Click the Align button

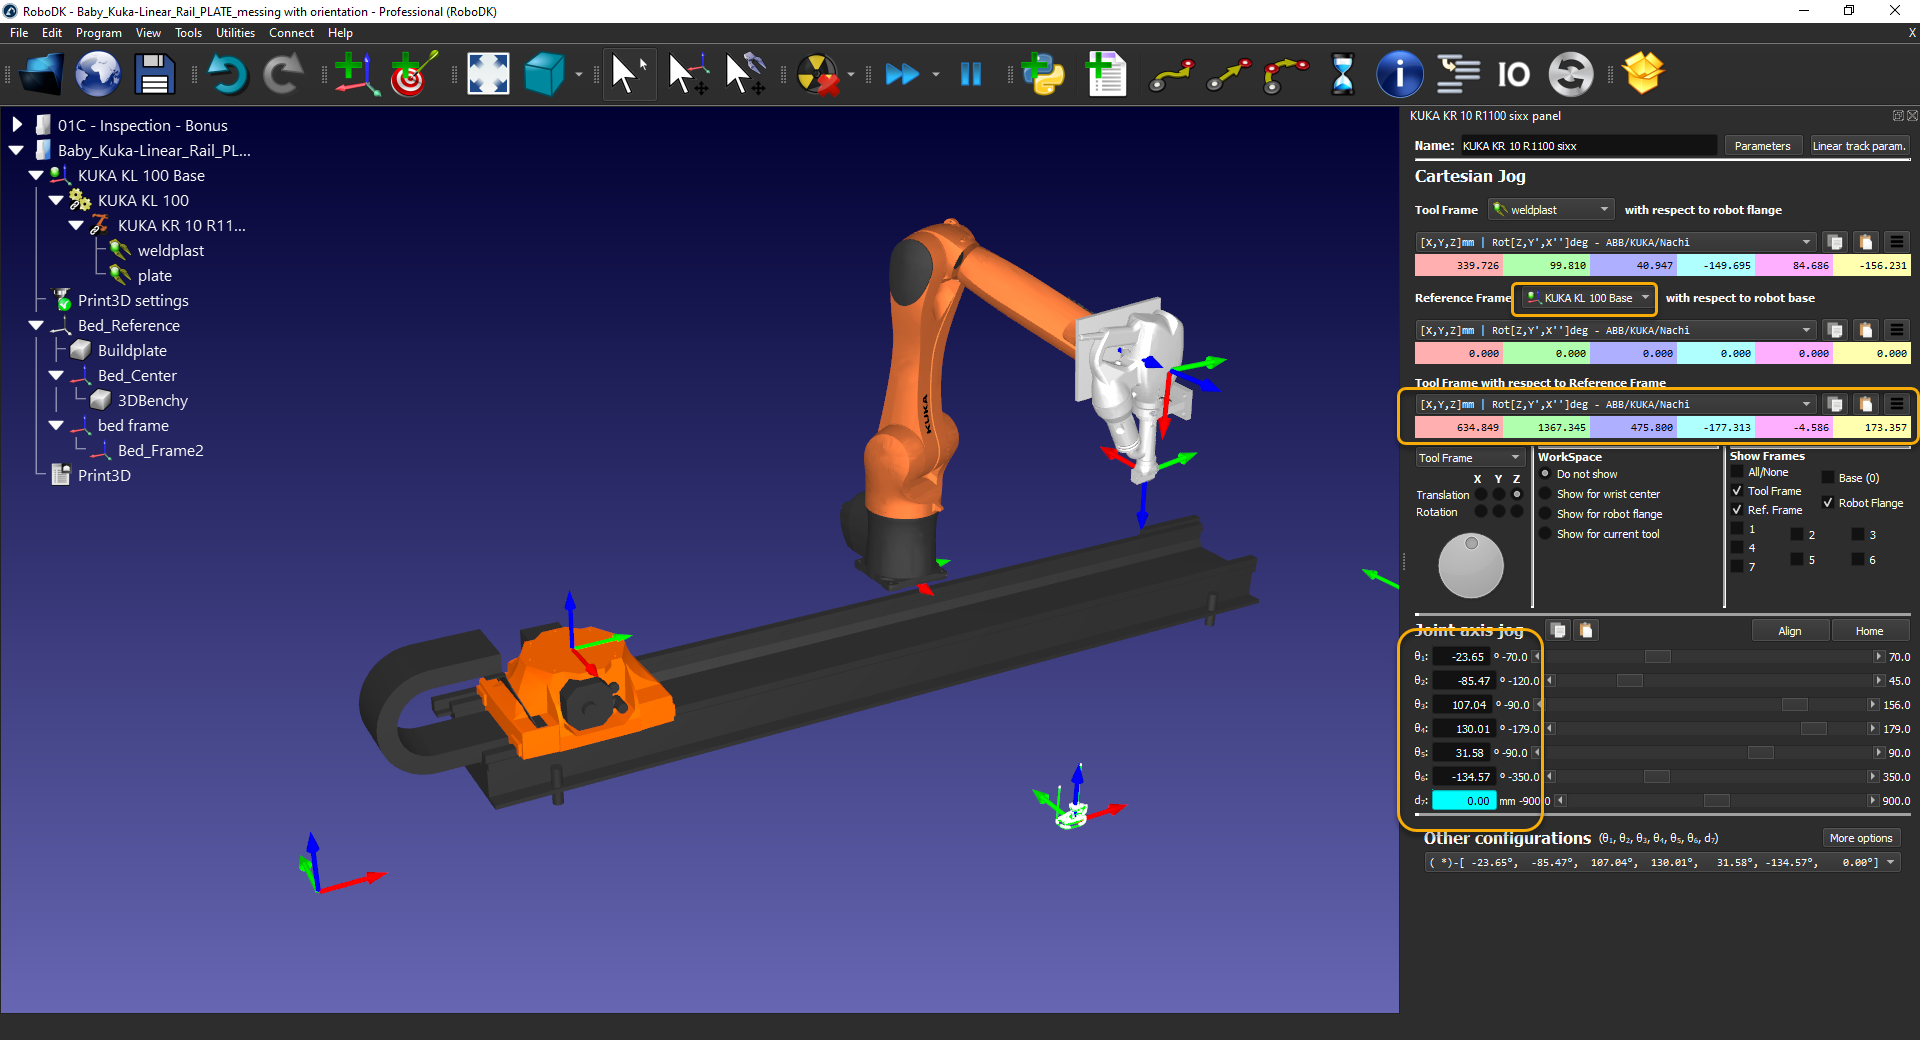click(x=1790, y=631)
